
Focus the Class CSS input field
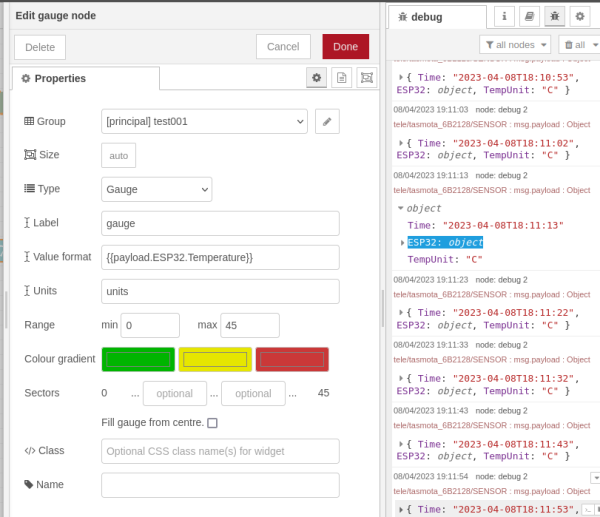click(x=220, y=451)
